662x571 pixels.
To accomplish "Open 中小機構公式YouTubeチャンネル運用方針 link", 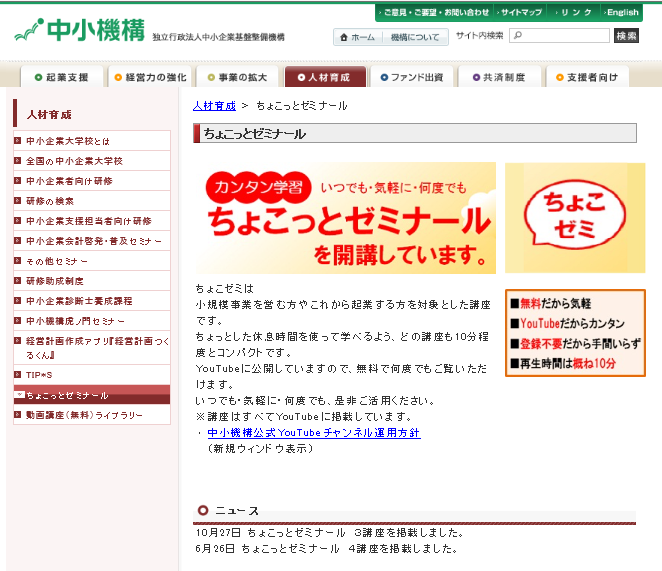I will coord(313,433).
